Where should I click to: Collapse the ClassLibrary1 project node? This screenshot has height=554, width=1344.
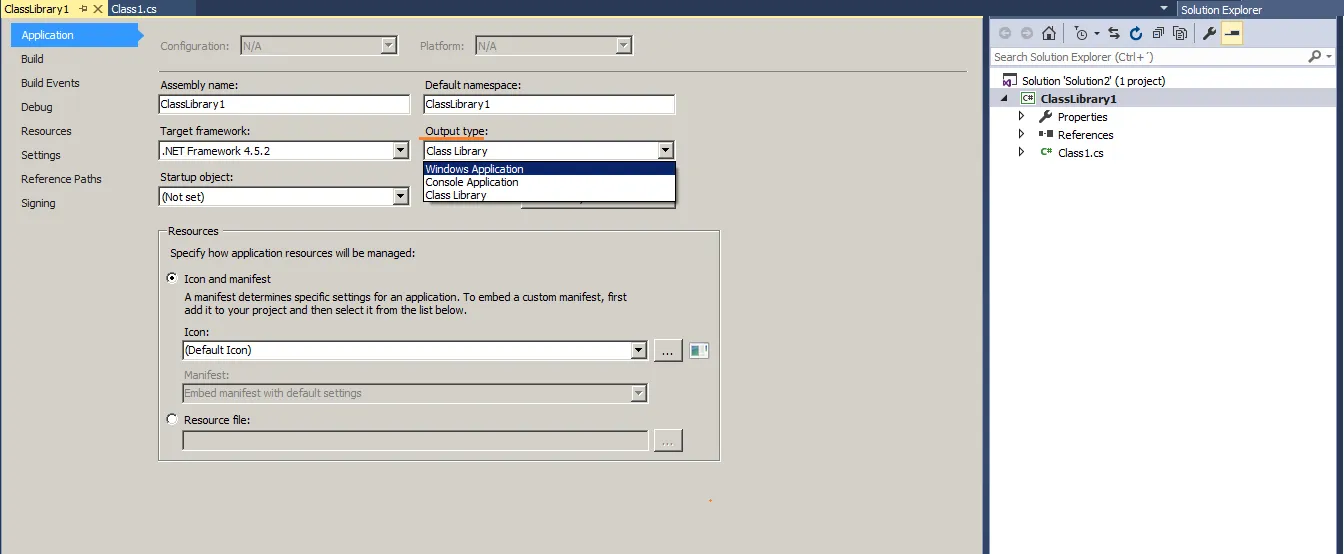point(1003,99)
